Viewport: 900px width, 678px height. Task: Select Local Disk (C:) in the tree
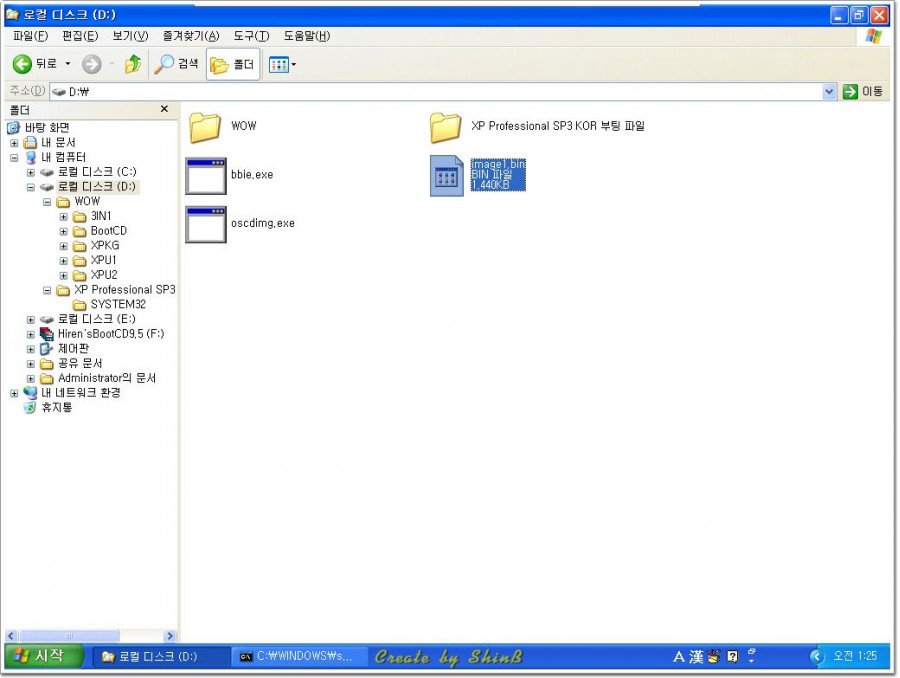[x=96, y=172]
